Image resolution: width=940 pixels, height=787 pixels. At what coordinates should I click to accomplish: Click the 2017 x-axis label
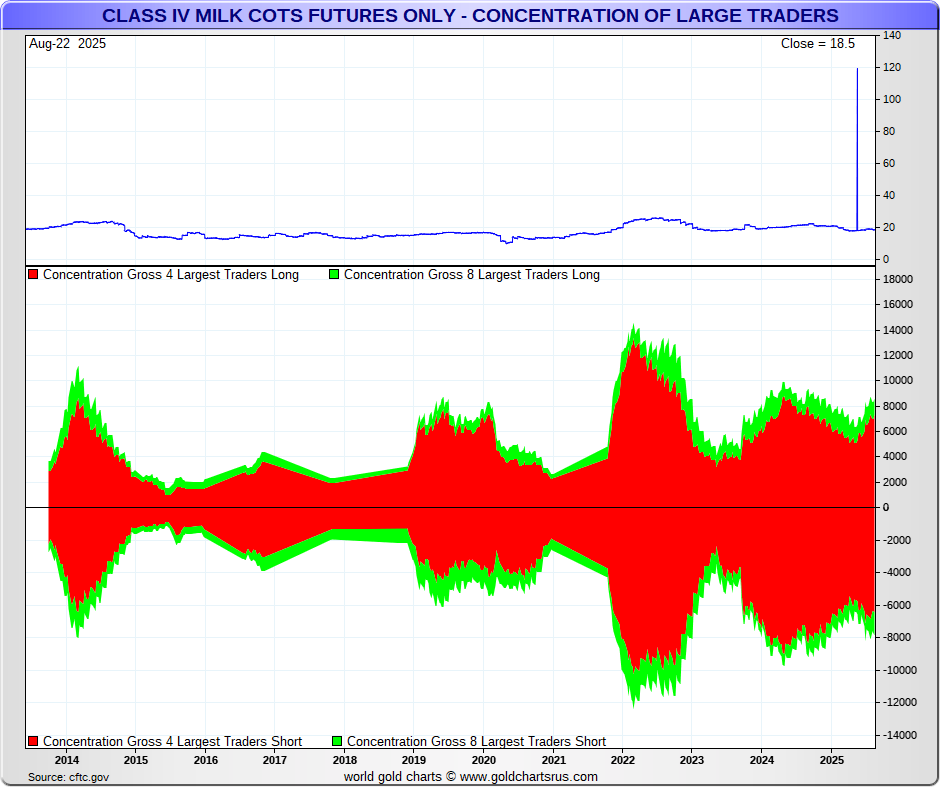[x=275, y=760]
